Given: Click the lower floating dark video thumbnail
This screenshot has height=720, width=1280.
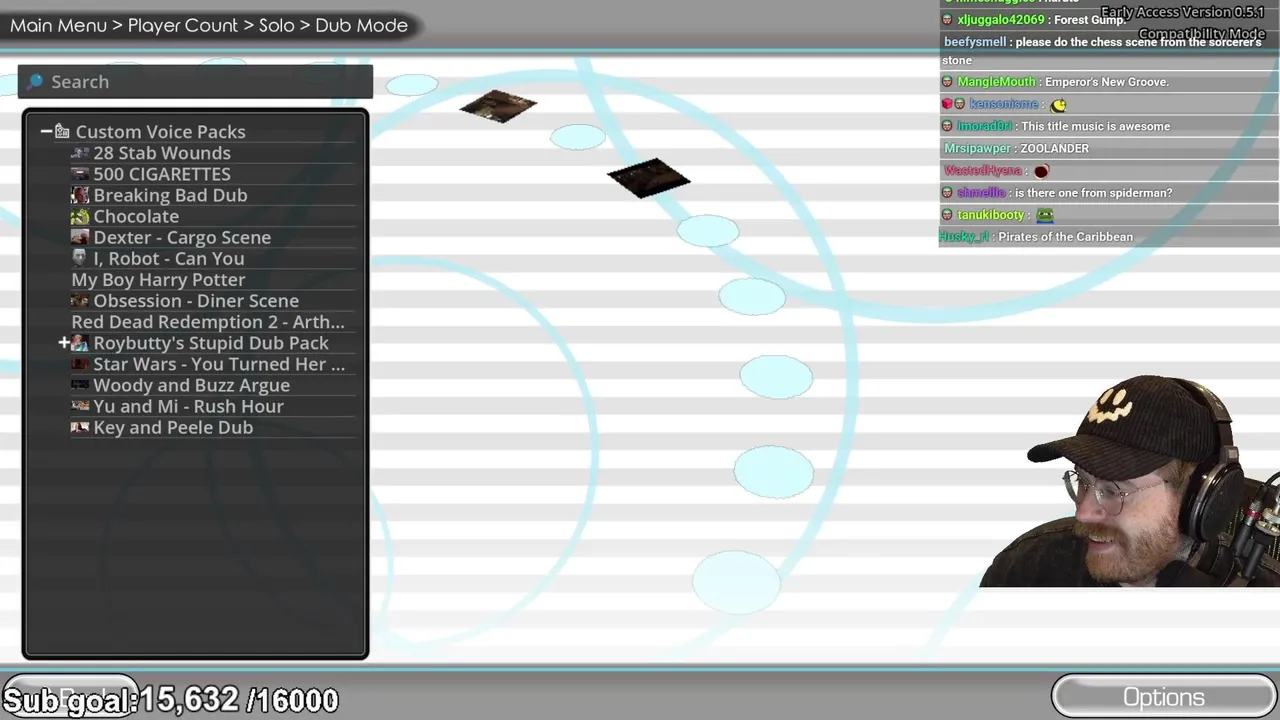Looking at the screenshot, I should pos(648,178).
